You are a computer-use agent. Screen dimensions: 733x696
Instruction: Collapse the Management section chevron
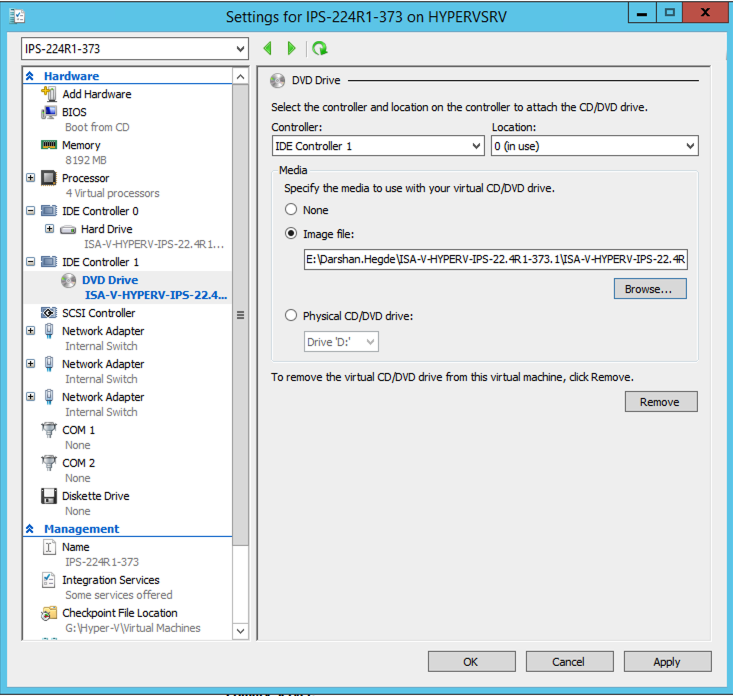[30, 529]
